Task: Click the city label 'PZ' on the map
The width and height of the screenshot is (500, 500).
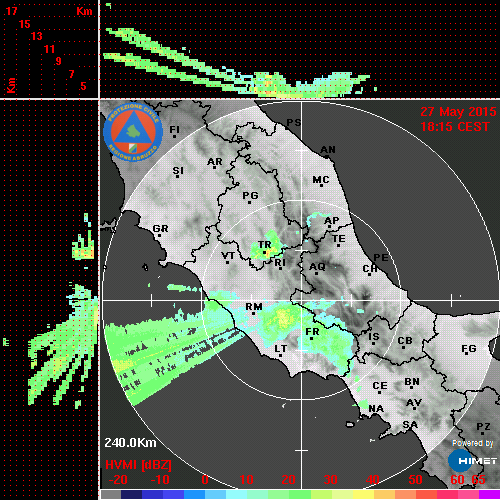Action: (483, 427)
